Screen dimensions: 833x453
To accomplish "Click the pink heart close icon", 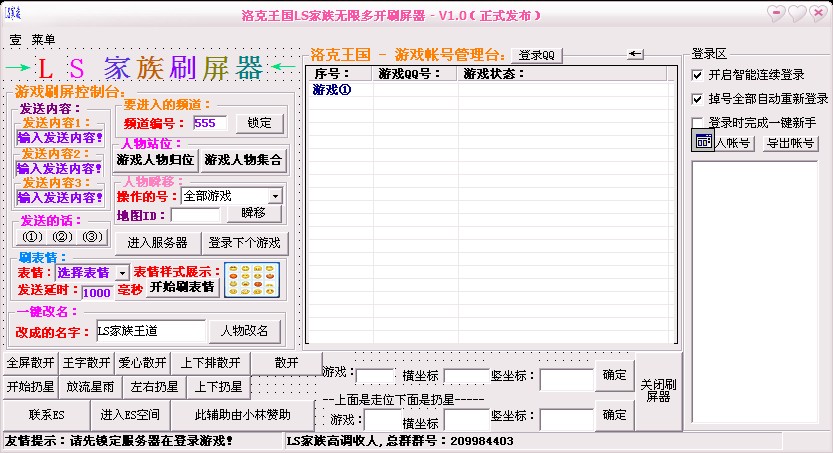I will point(818,13).
